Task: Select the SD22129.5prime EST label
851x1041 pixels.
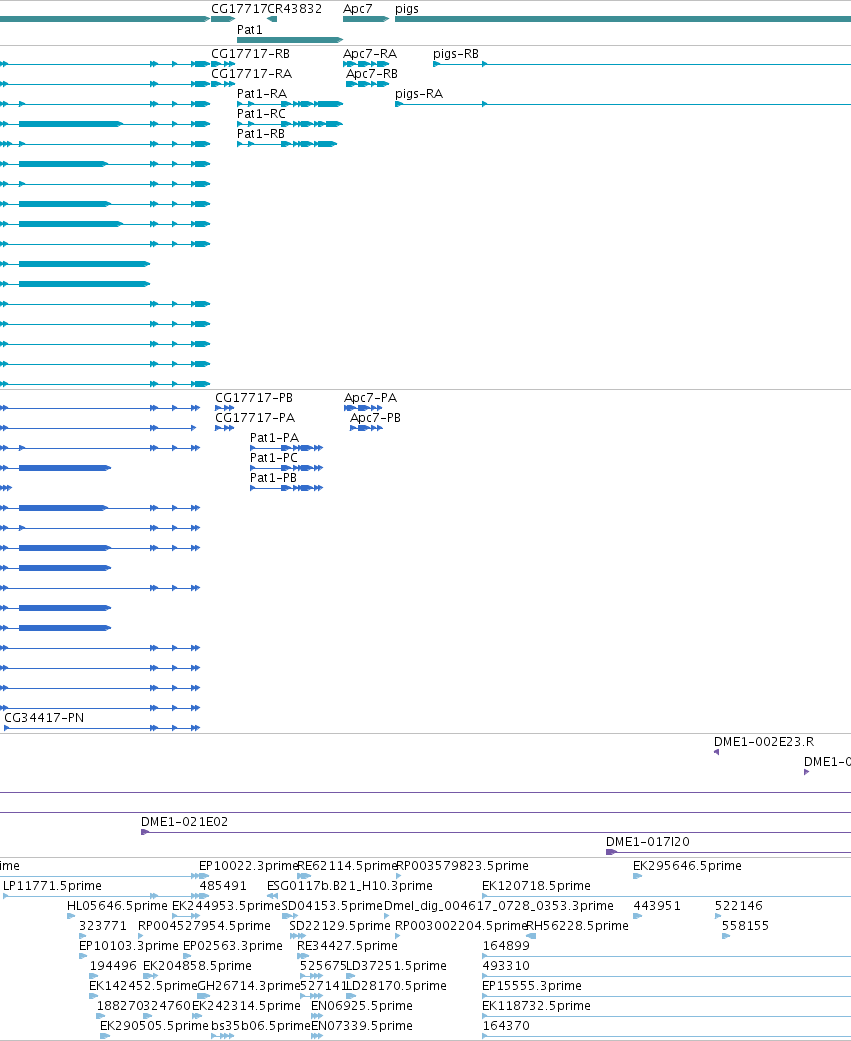Action: click(340, 925)
